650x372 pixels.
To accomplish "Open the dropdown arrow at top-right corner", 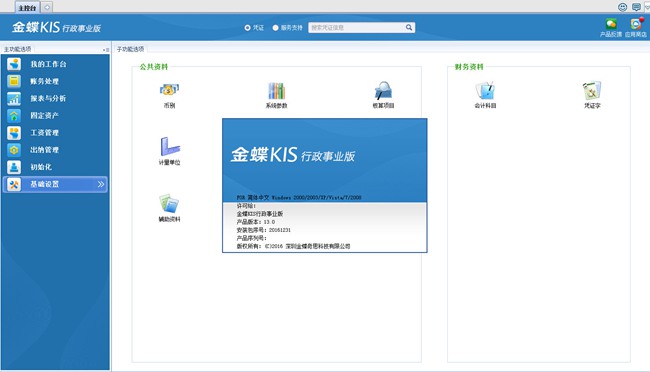I will pyautogui.click(x=648, y=7).
